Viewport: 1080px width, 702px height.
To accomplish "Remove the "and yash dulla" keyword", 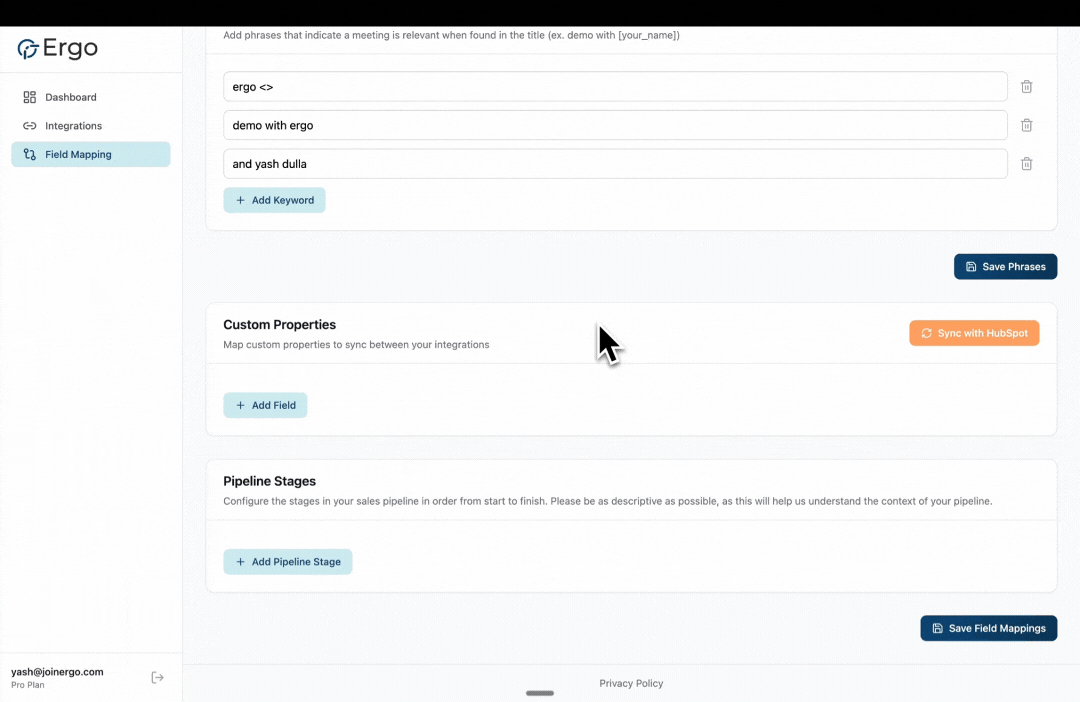I will tap(1026, 164).
